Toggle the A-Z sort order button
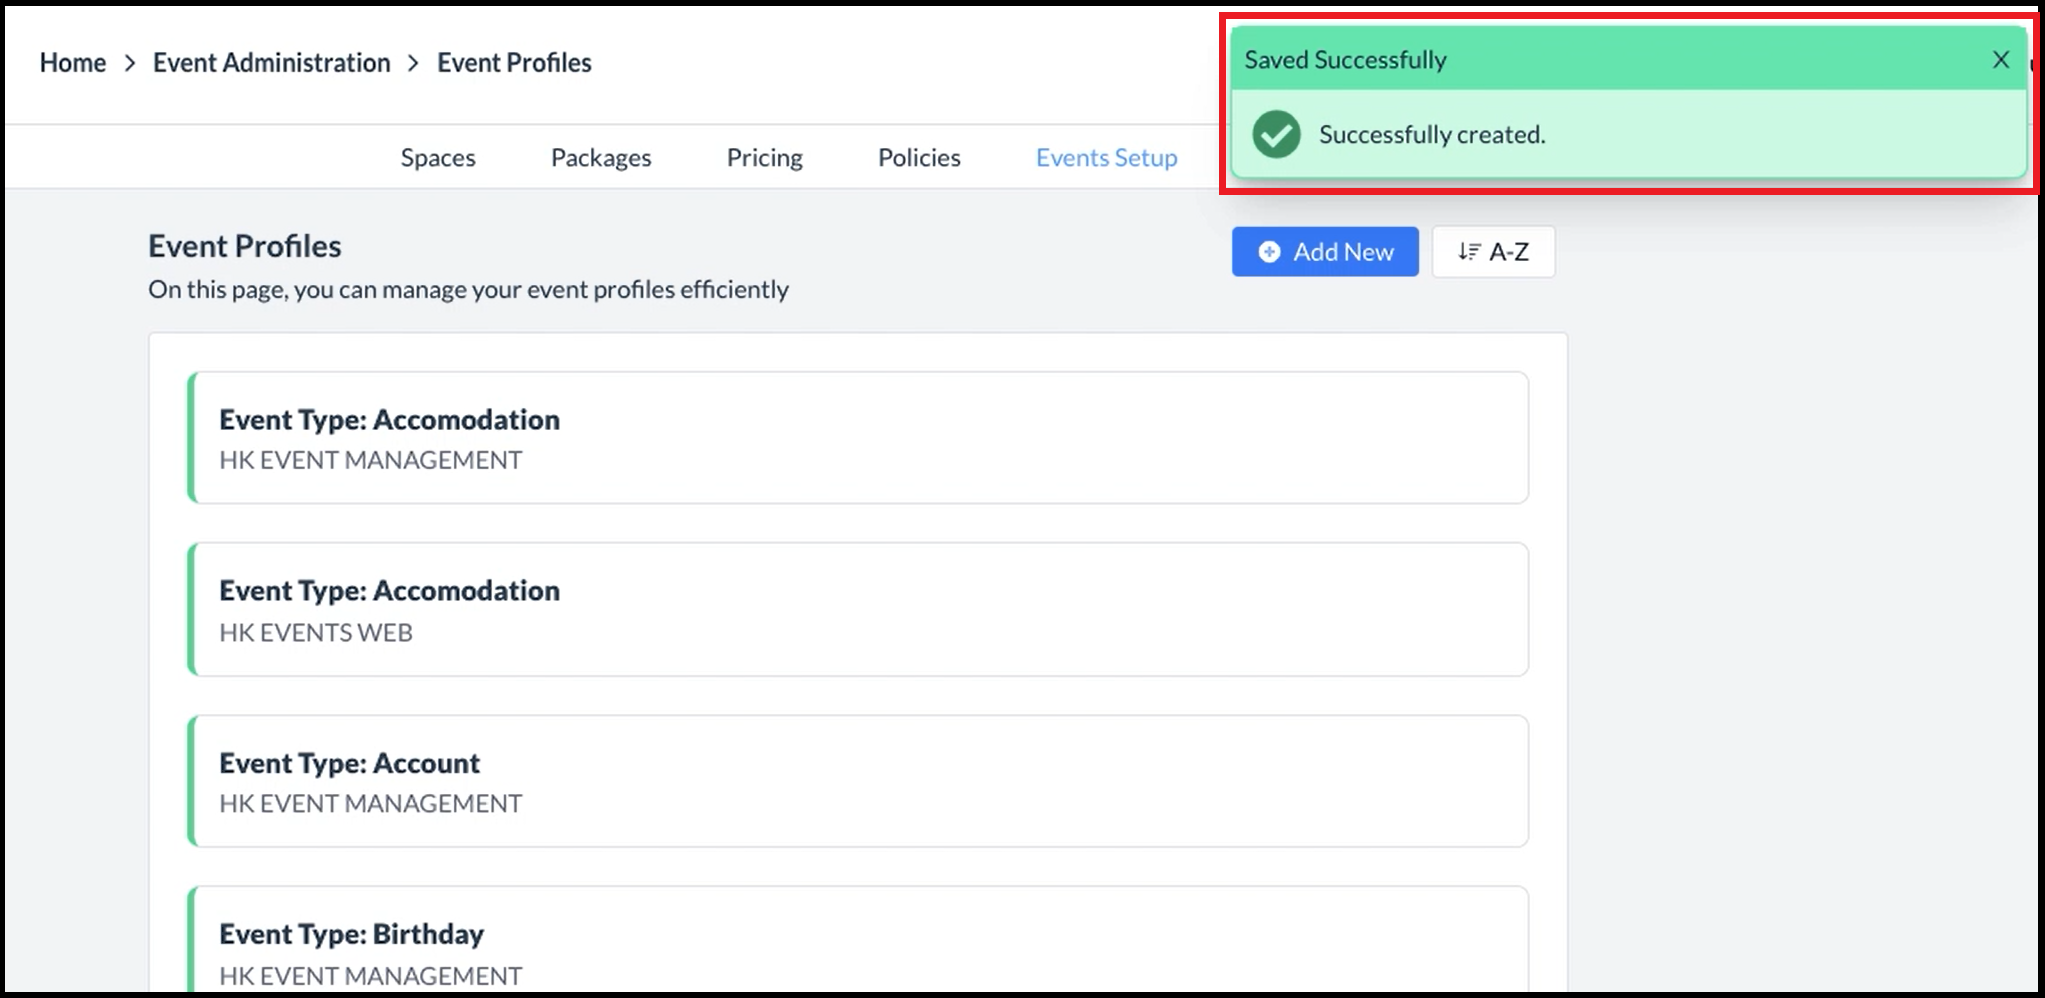 click(1493, 252)
